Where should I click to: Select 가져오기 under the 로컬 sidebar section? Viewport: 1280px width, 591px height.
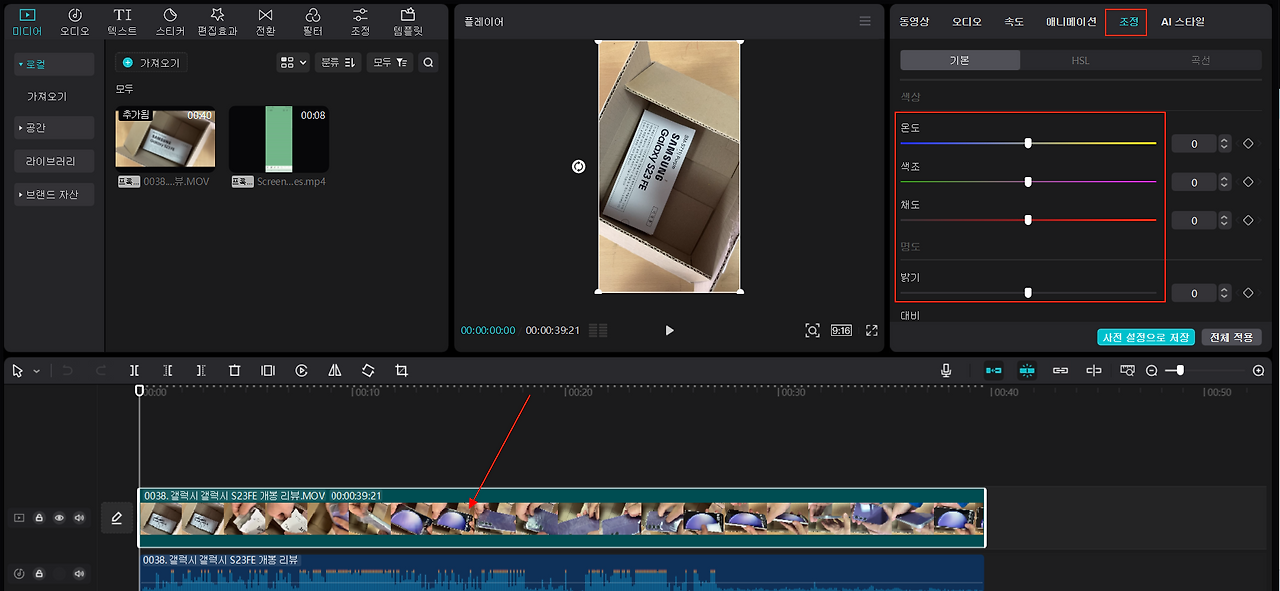coord(47,97)
